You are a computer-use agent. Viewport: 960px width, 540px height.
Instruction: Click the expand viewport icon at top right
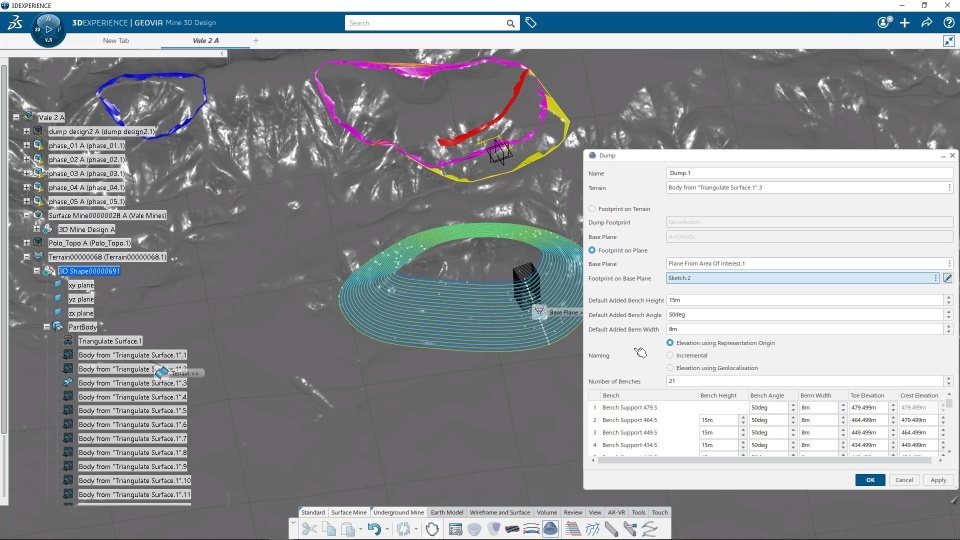[x=949, y=41]
